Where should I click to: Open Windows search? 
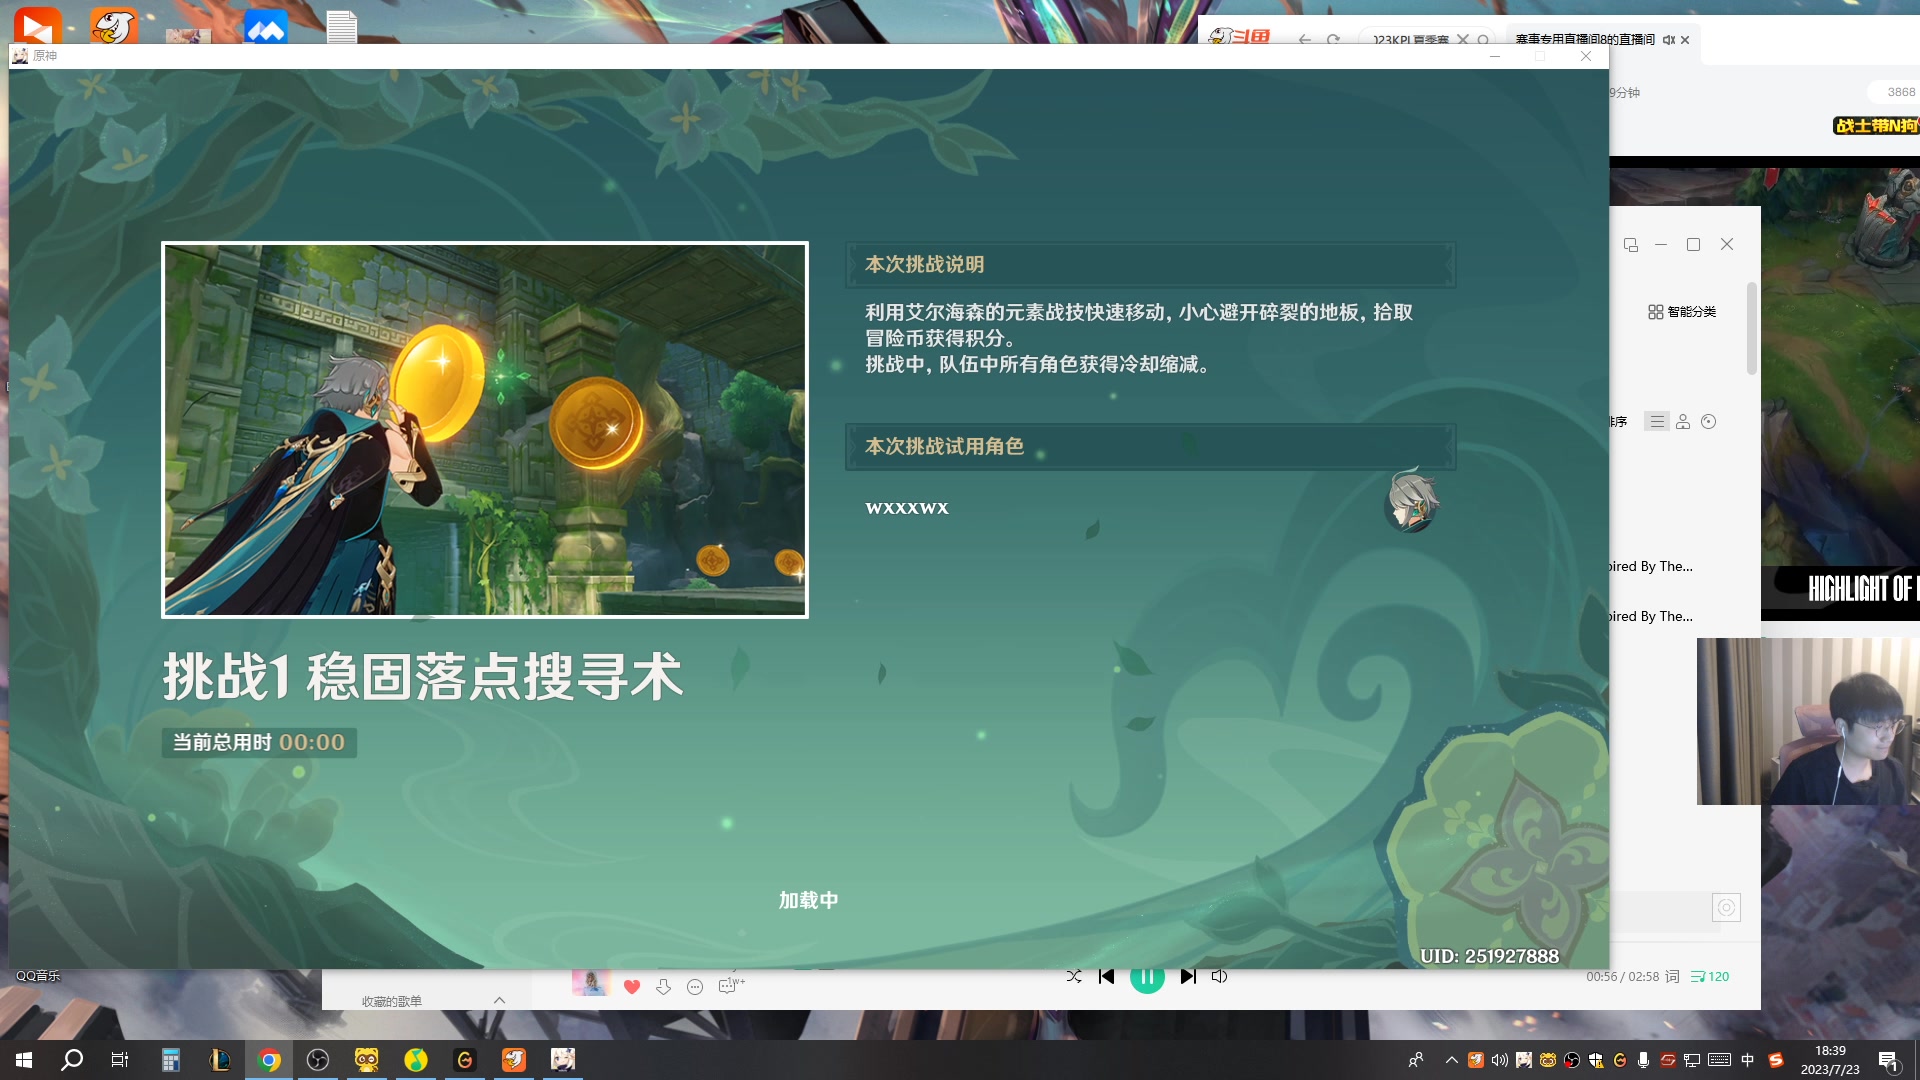click(72, 1060)
